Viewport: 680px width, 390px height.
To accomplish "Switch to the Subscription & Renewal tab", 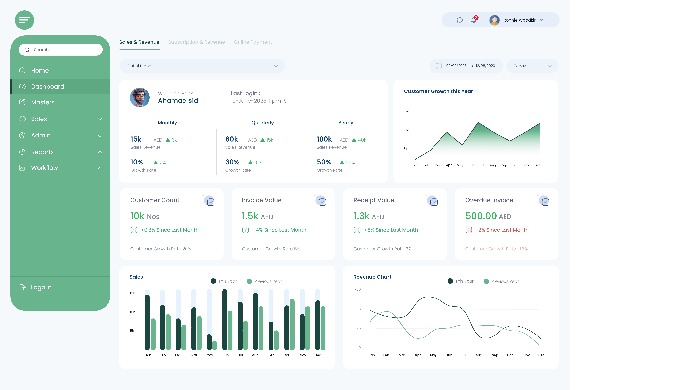I will click(x=196, y=42).
